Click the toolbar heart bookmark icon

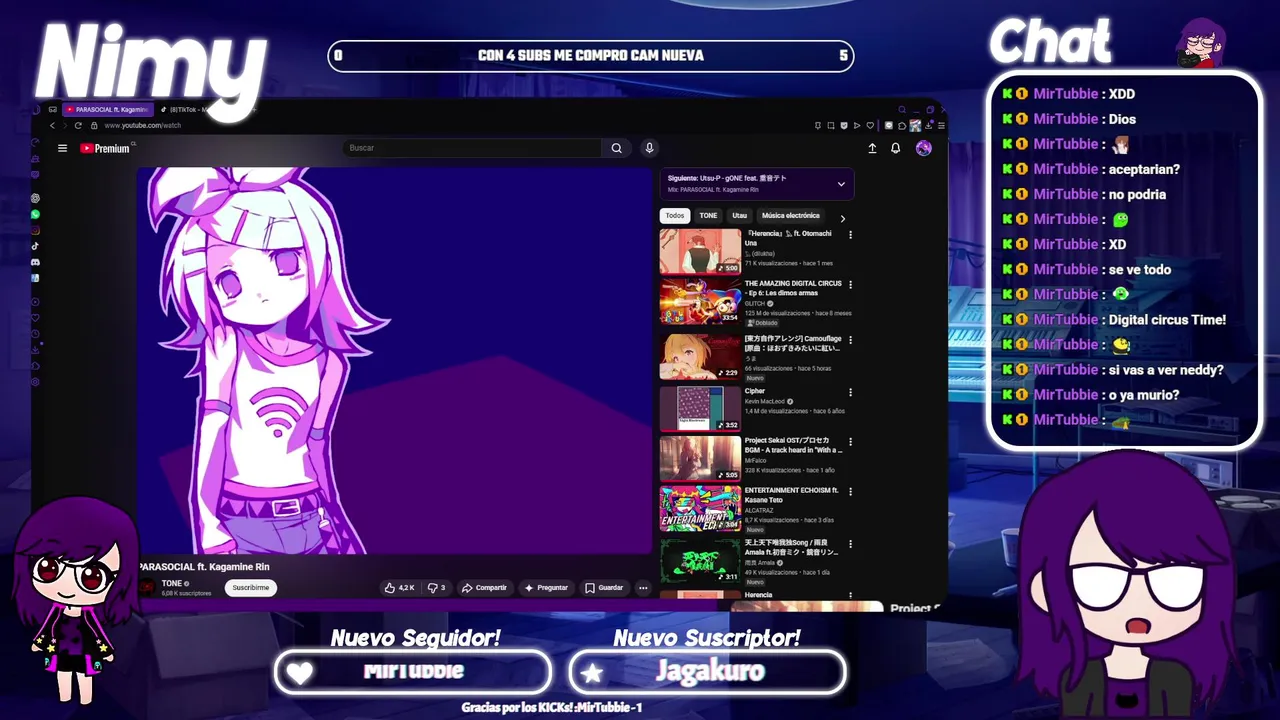870,126
